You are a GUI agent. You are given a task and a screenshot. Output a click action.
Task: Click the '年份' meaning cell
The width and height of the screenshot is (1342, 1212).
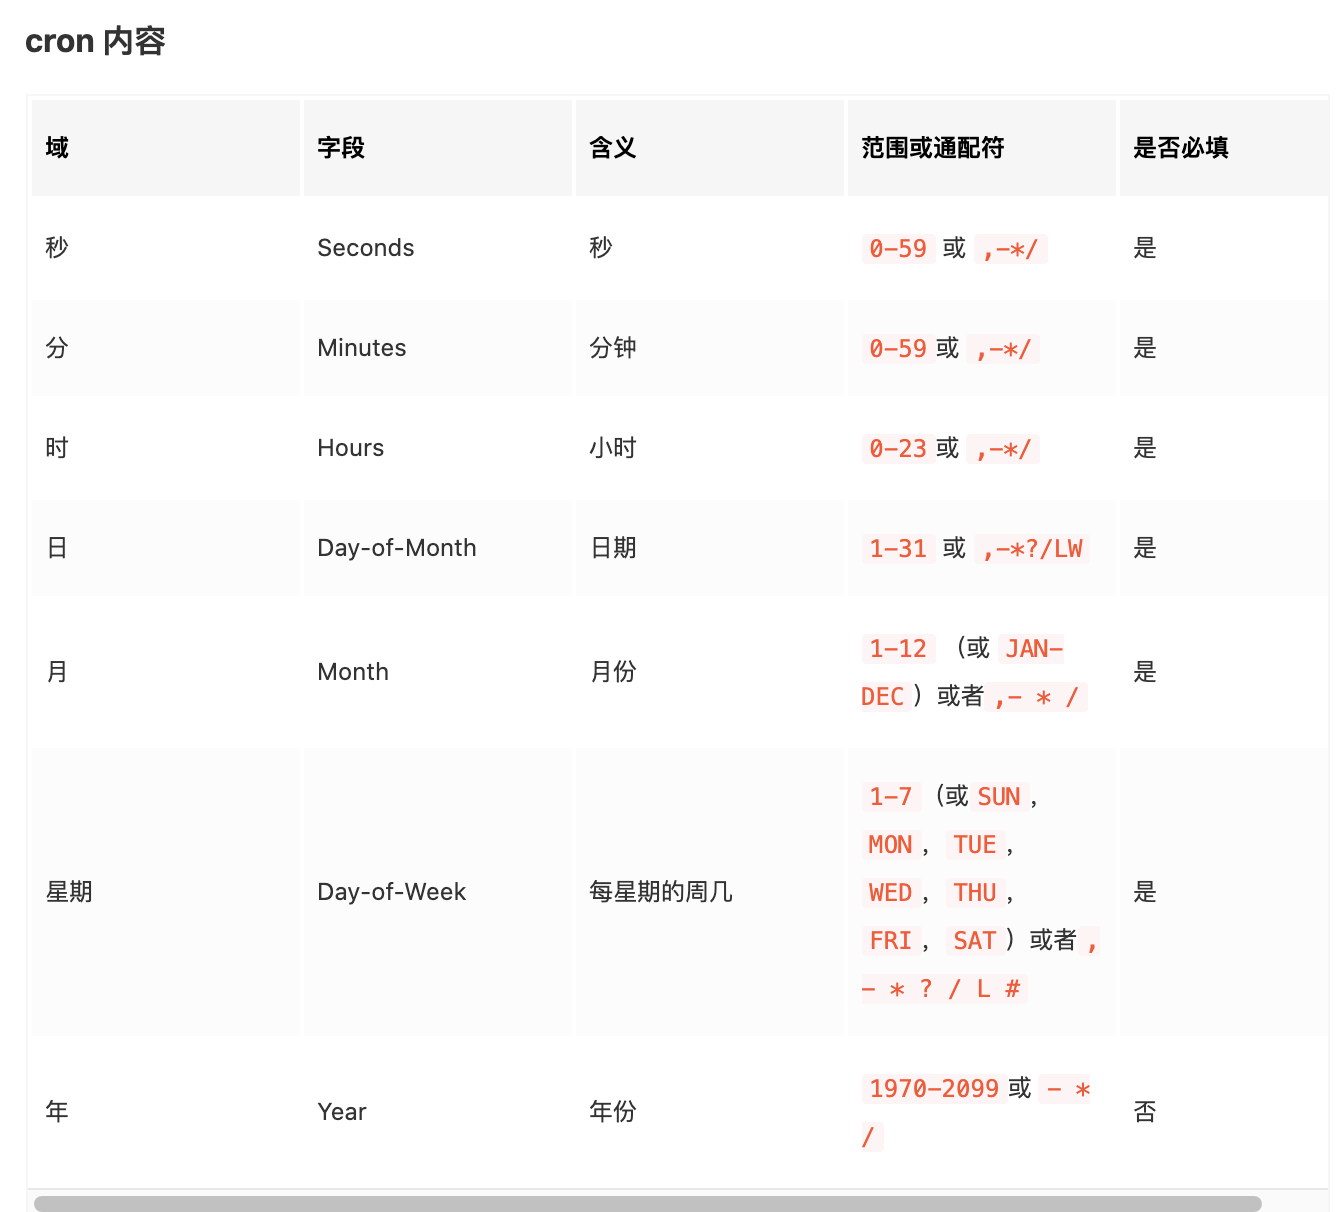710,1112
